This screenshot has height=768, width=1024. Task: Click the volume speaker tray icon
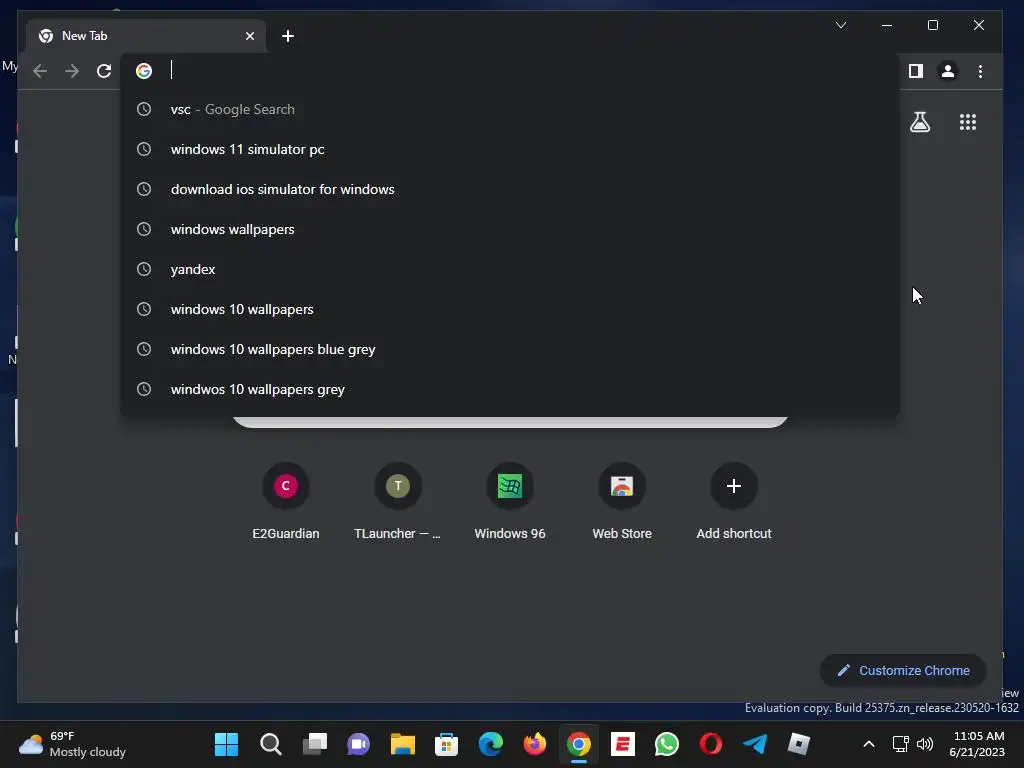point(925,744)
